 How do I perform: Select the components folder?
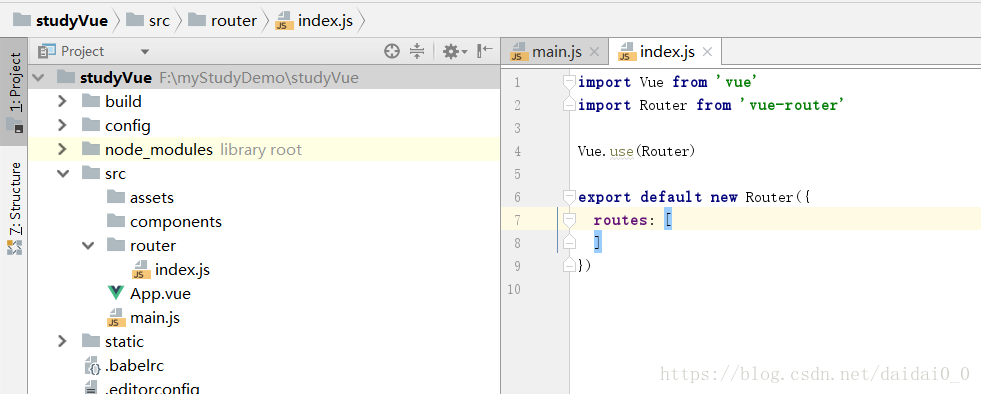175,222
